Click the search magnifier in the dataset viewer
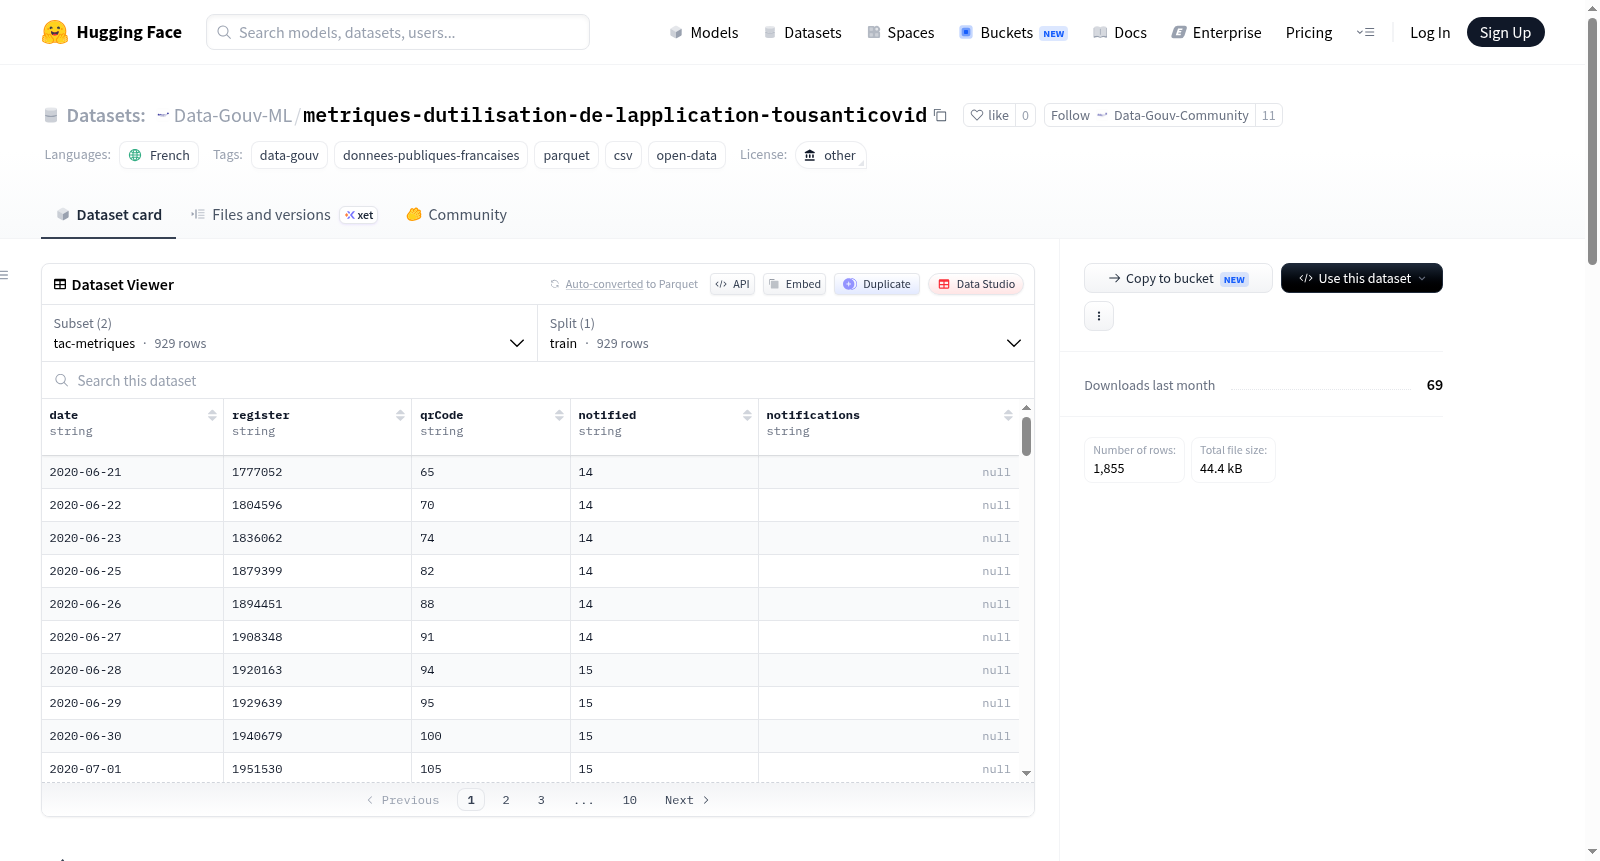 (62, 380)
